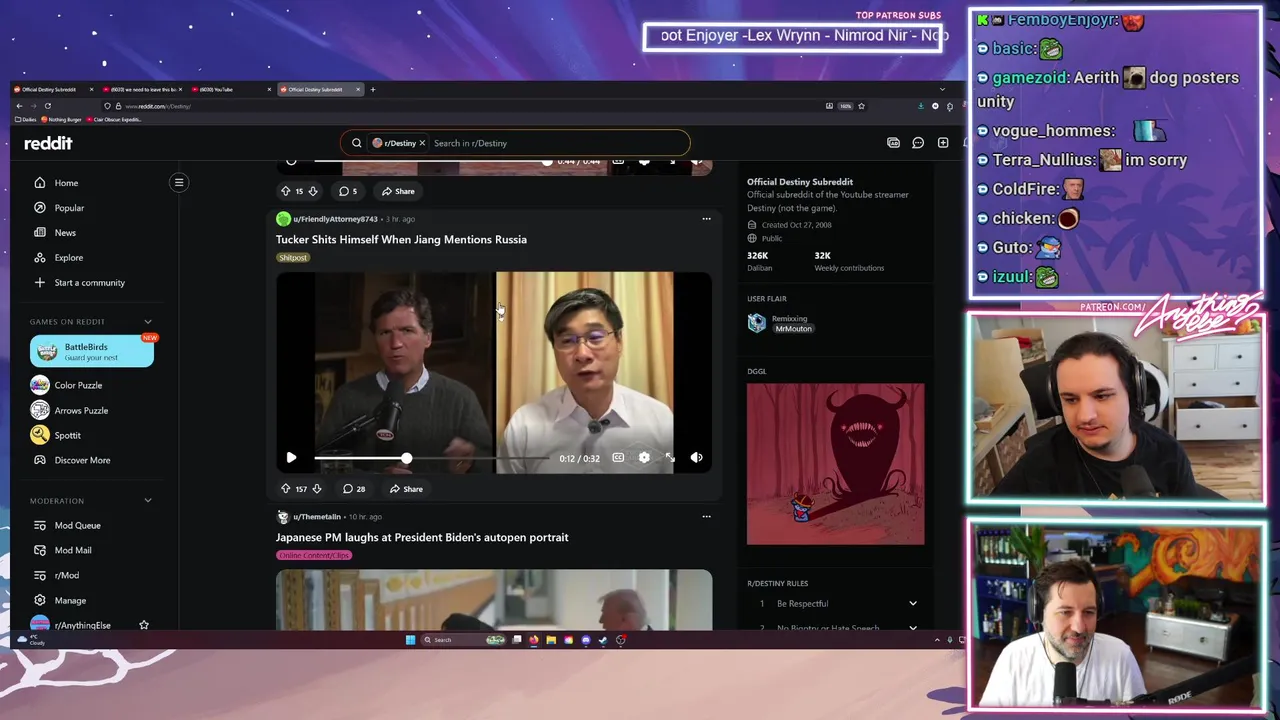Filter by Shitpost flair tag

point(293,258)
